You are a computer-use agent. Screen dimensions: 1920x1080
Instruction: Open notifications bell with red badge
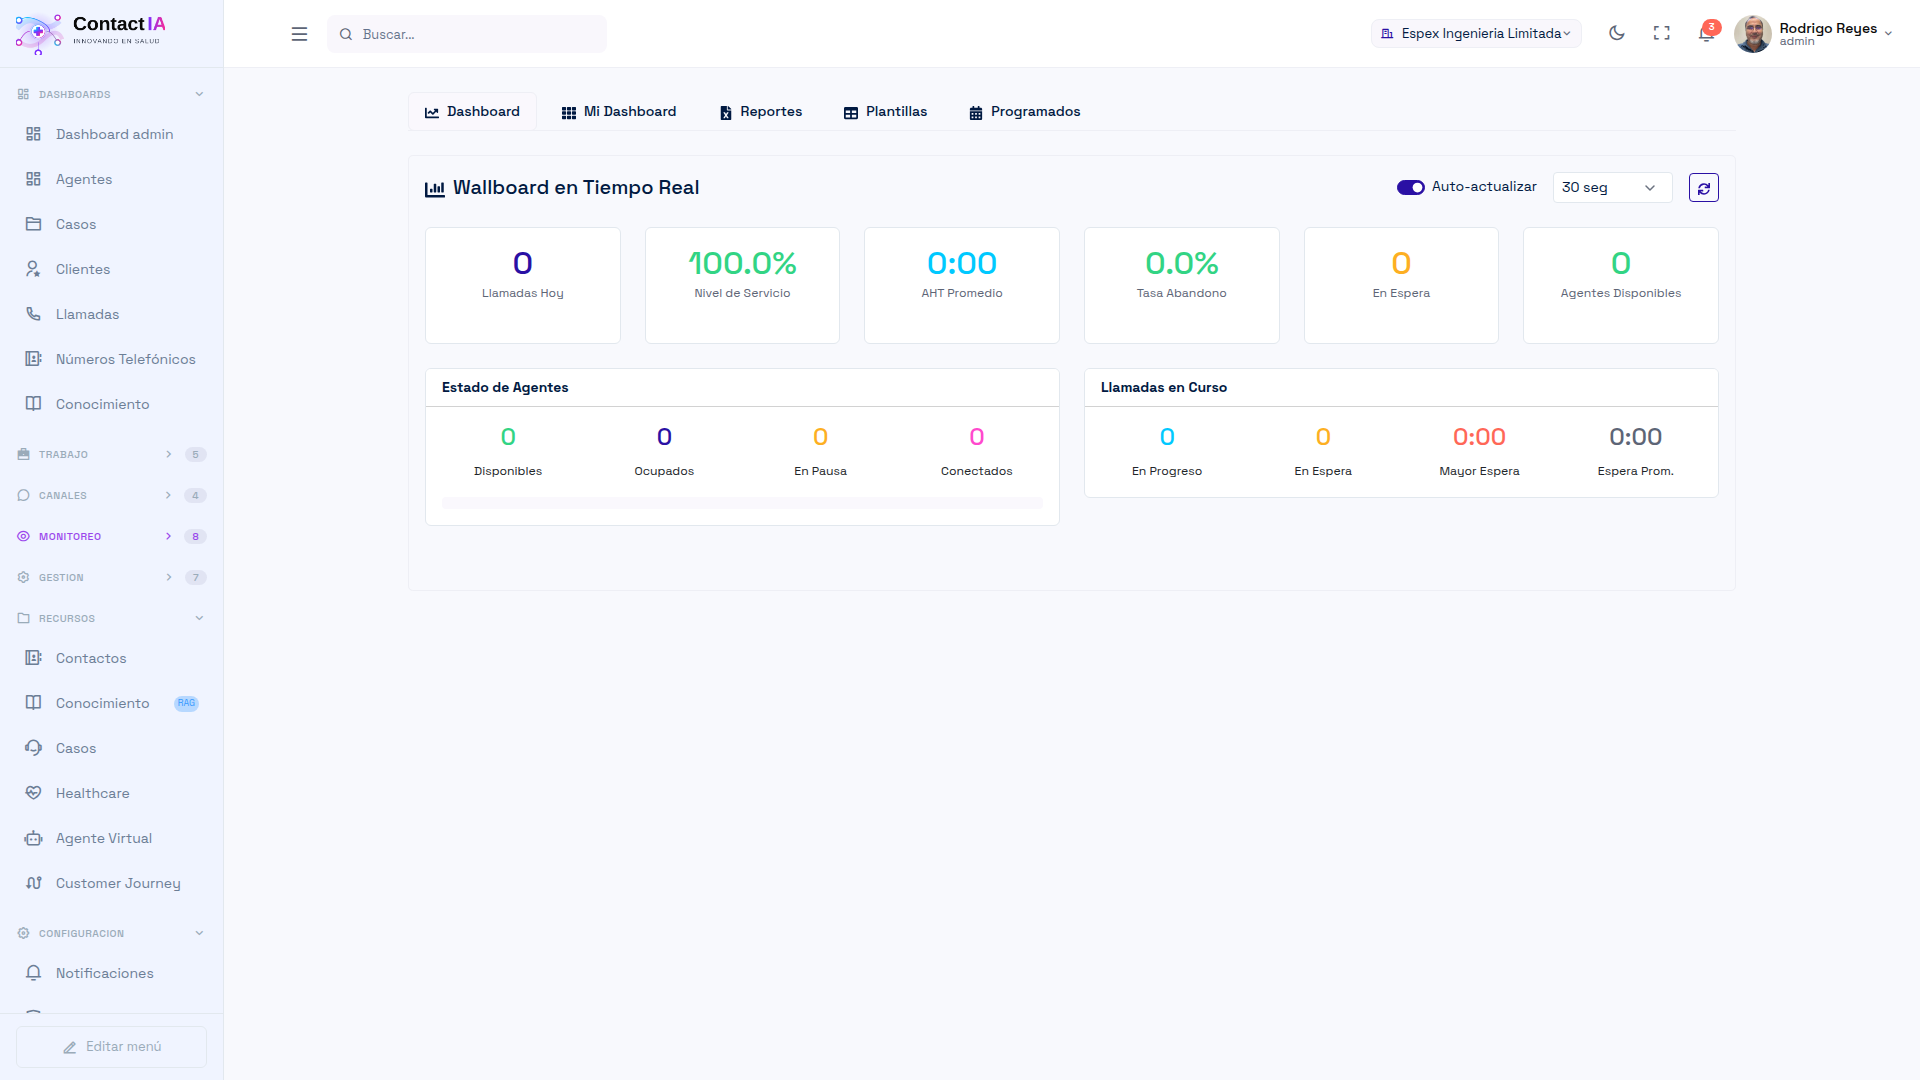click(x=1706, y=33)
